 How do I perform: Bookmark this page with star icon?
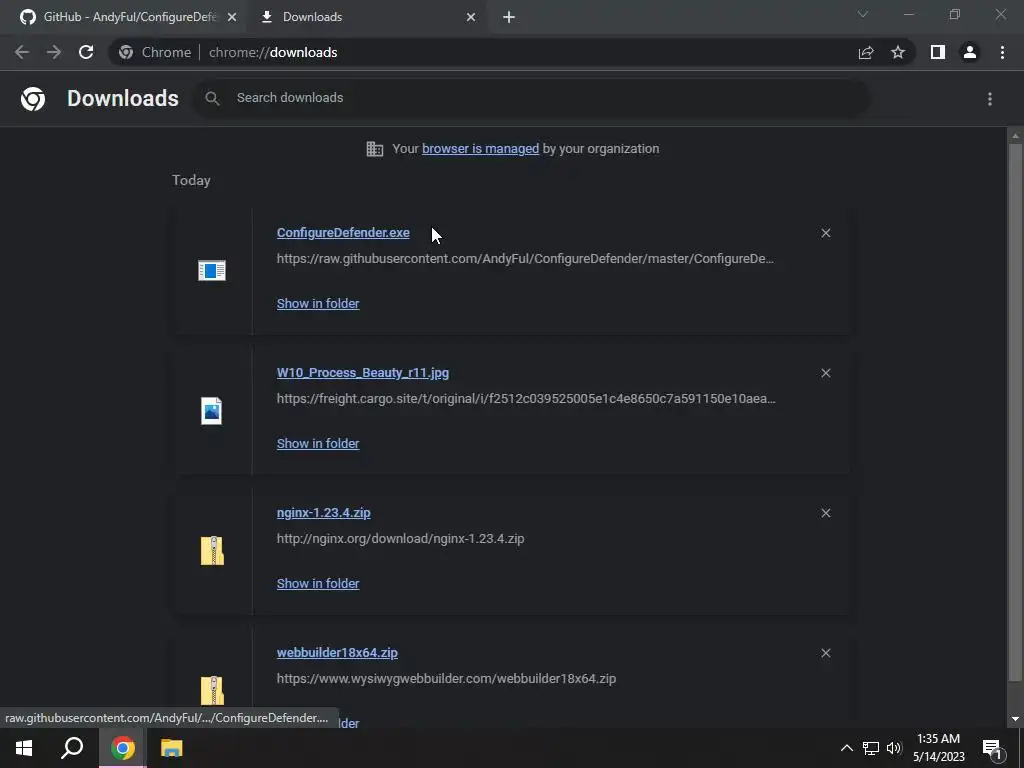898,52
